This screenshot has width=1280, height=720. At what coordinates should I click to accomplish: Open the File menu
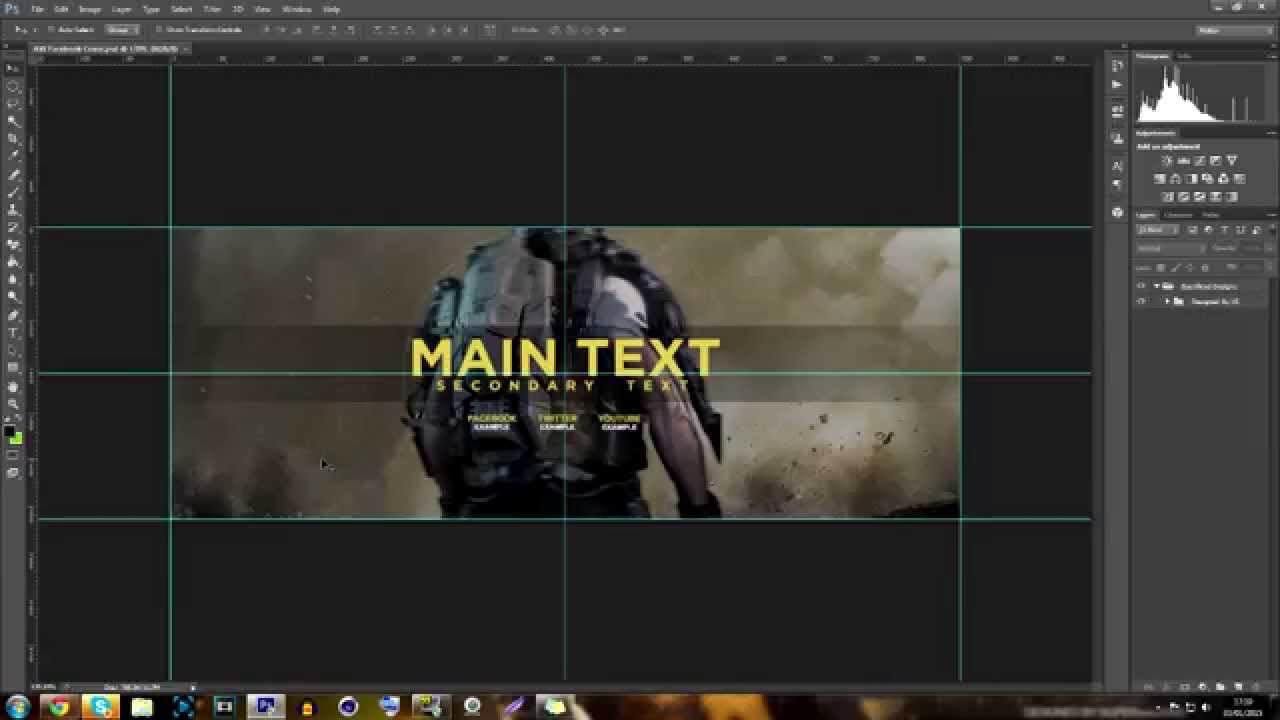click(37, 9)
